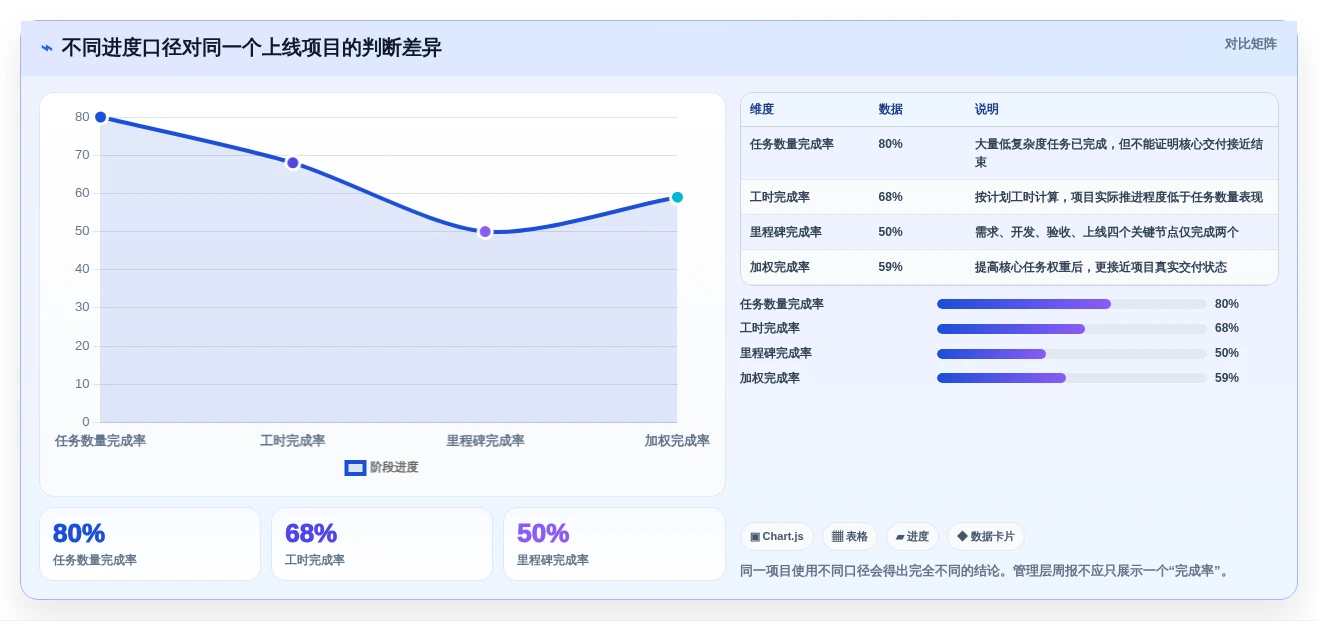Click 工时完成率 table row cell
1318x621 pixels.
(x=780, y=197)
